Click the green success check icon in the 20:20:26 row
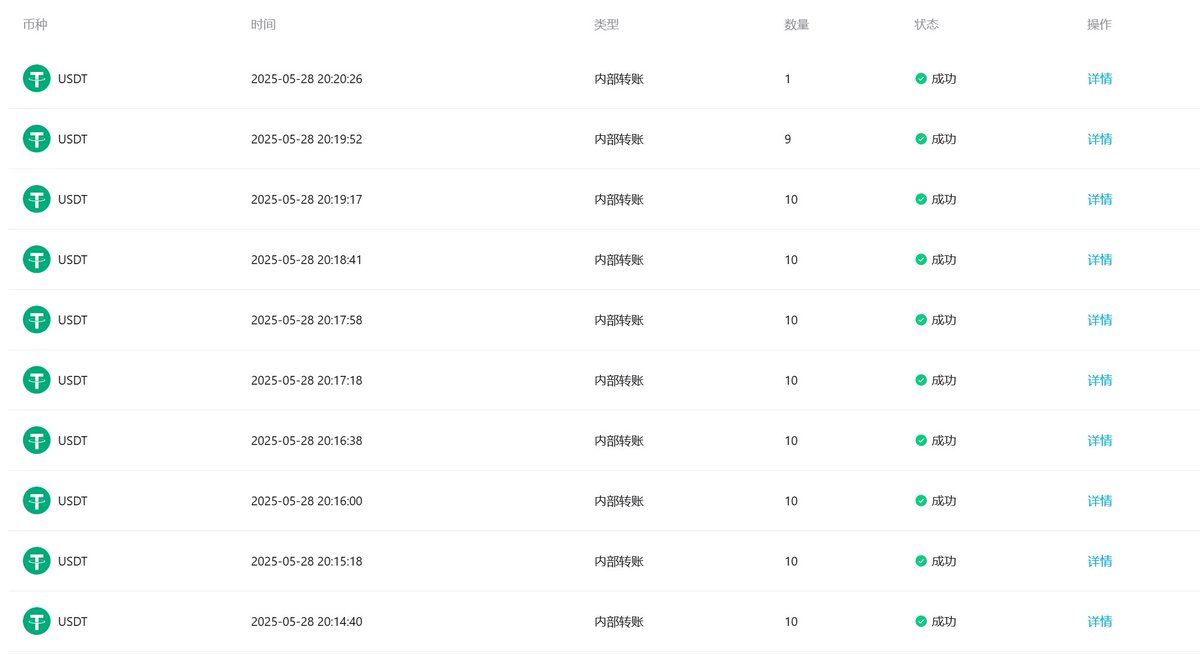Image resolution: width=1200 pixels, height=654 pixels. point(921,79)
